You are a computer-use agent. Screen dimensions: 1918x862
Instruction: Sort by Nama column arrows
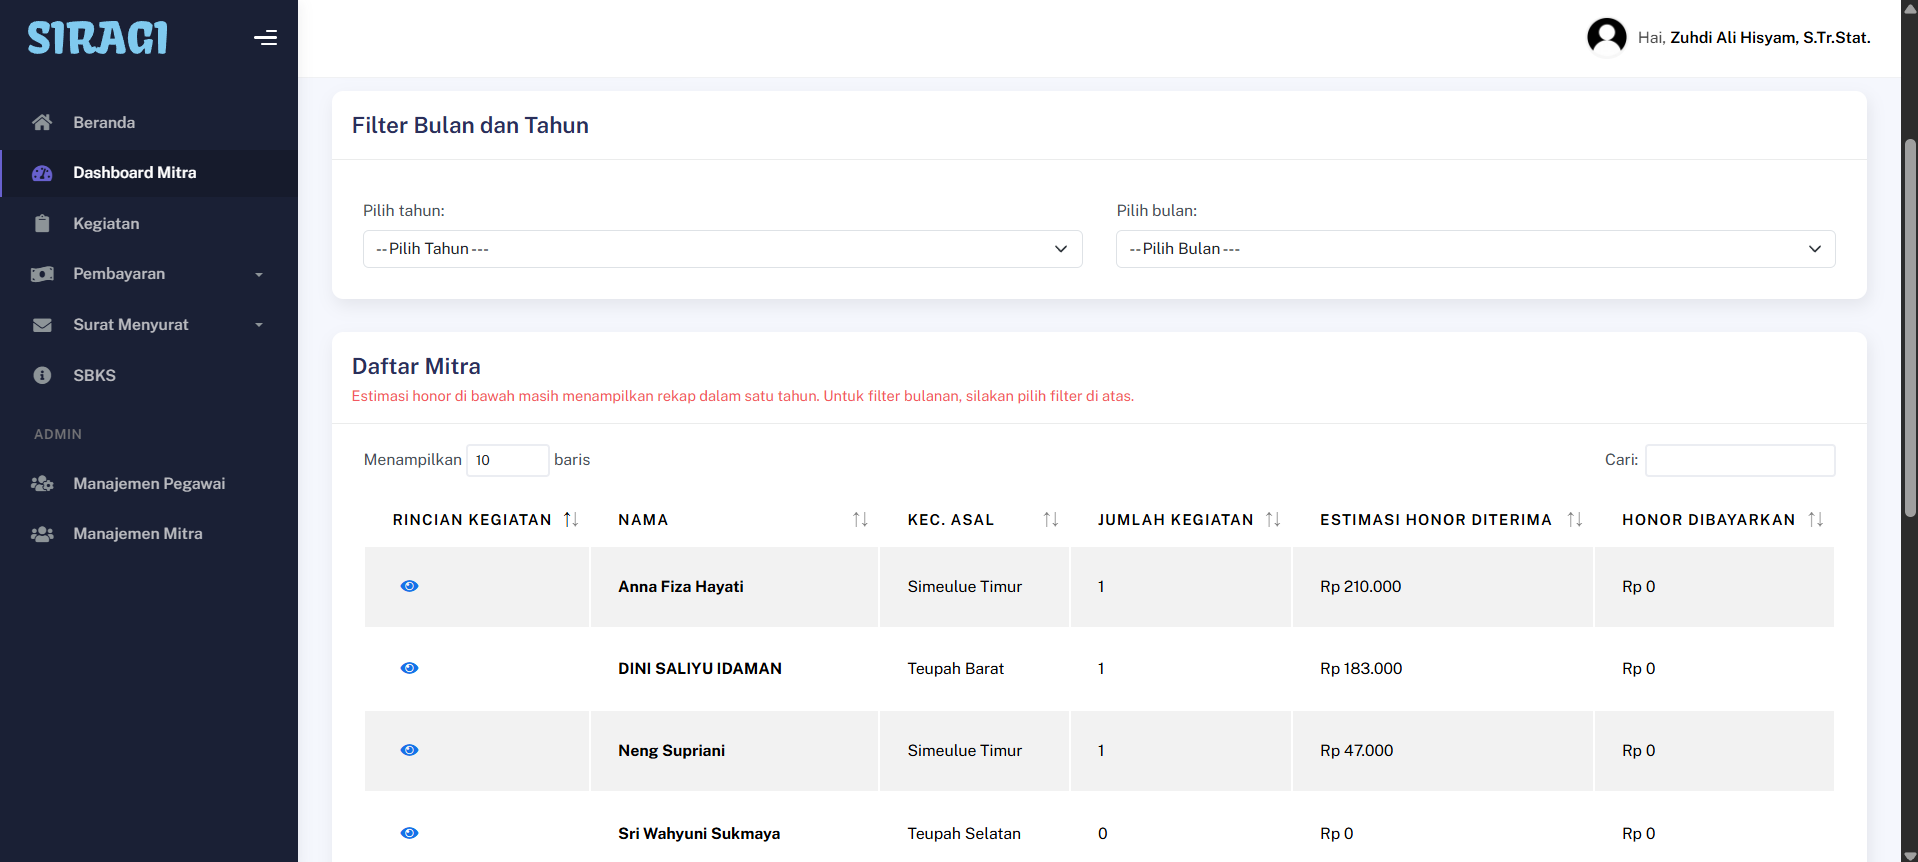point(859,520)
